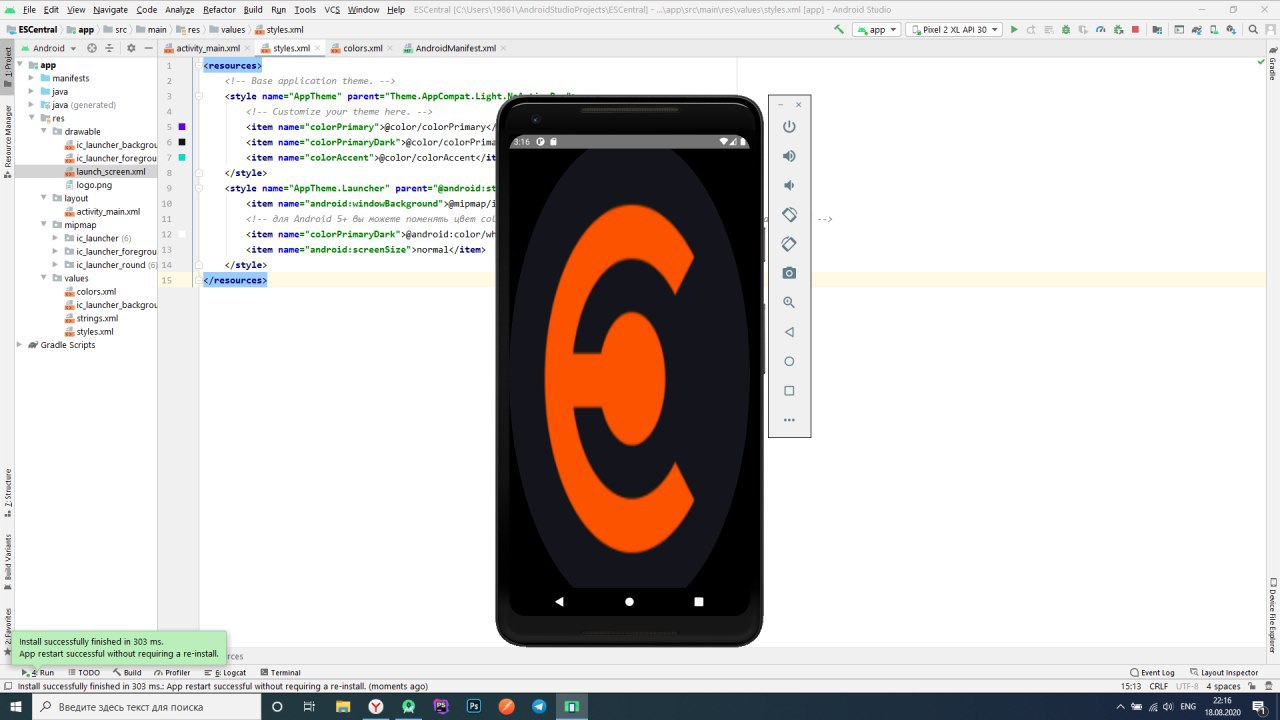This screenshot has height=720, width=1280.
Task: Click the emulator volume up button
Action: (x=789, y=156)
